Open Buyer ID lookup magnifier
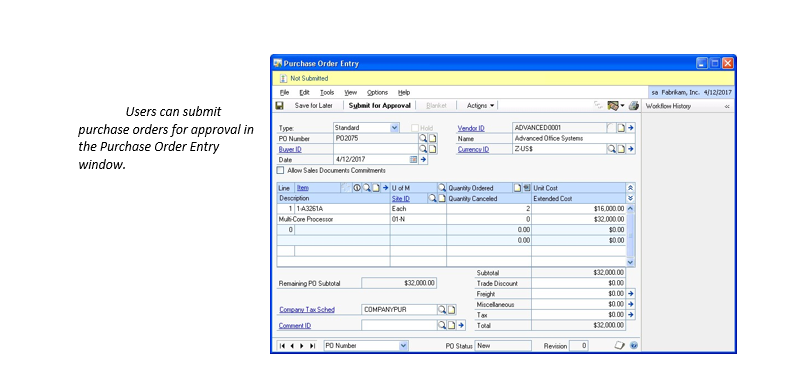793x375 pixels. [424, 149]
